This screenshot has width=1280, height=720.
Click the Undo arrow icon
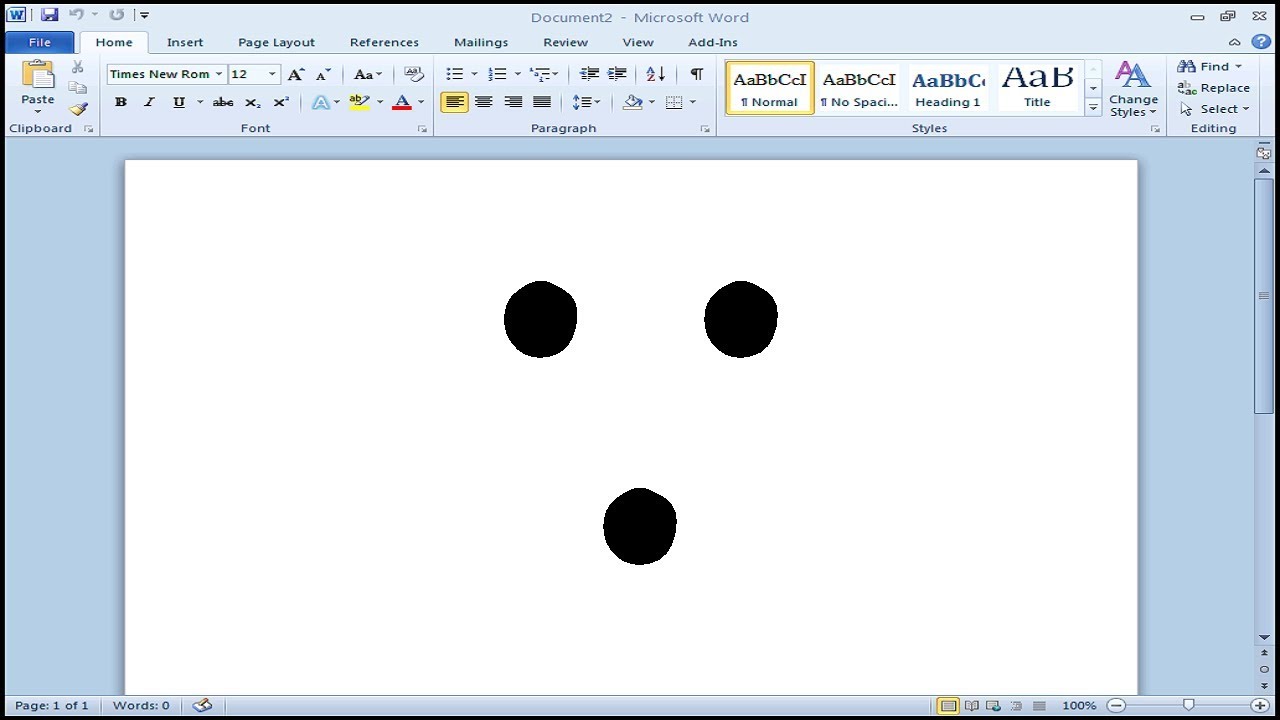76,15
